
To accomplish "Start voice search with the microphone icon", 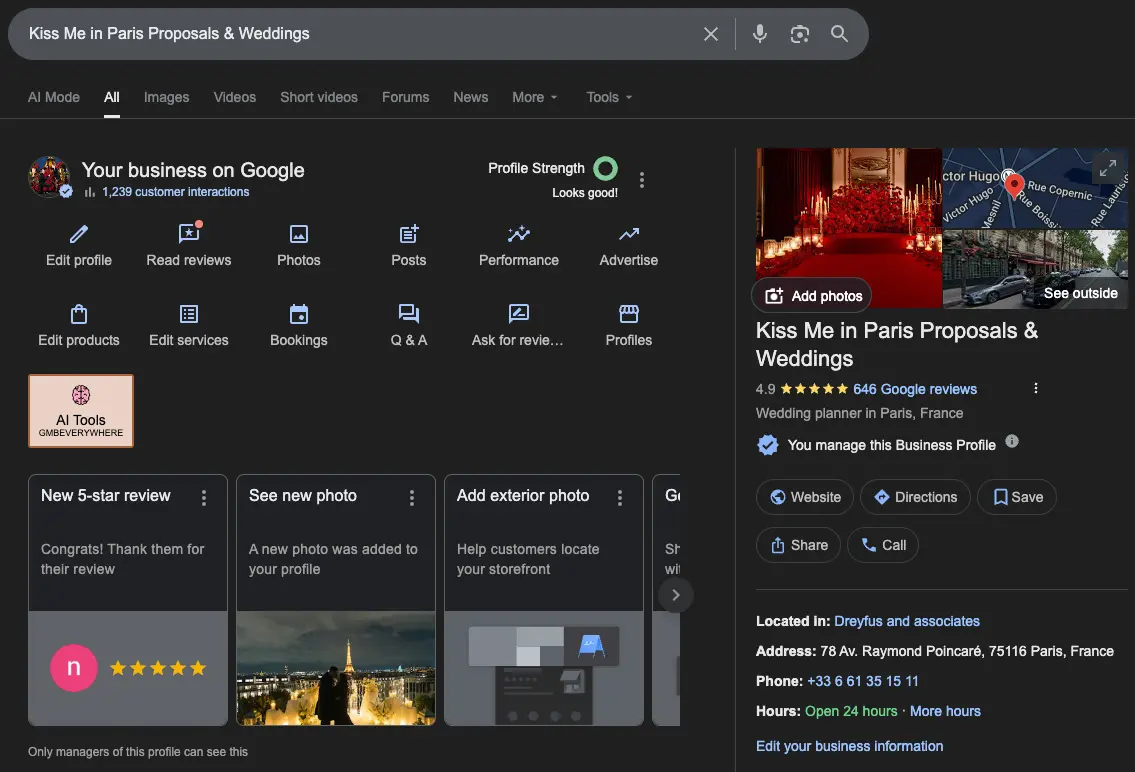I will tap(759, 33).
